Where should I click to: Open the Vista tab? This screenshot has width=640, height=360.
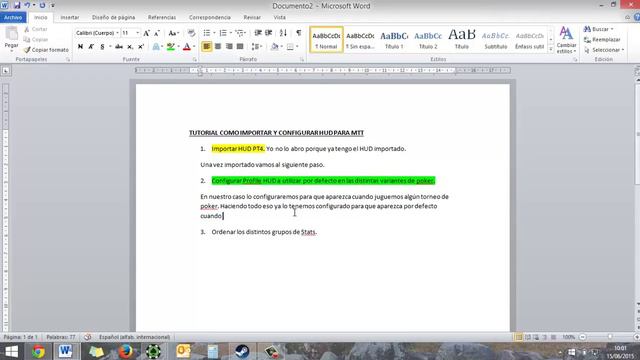click(280, 18)
